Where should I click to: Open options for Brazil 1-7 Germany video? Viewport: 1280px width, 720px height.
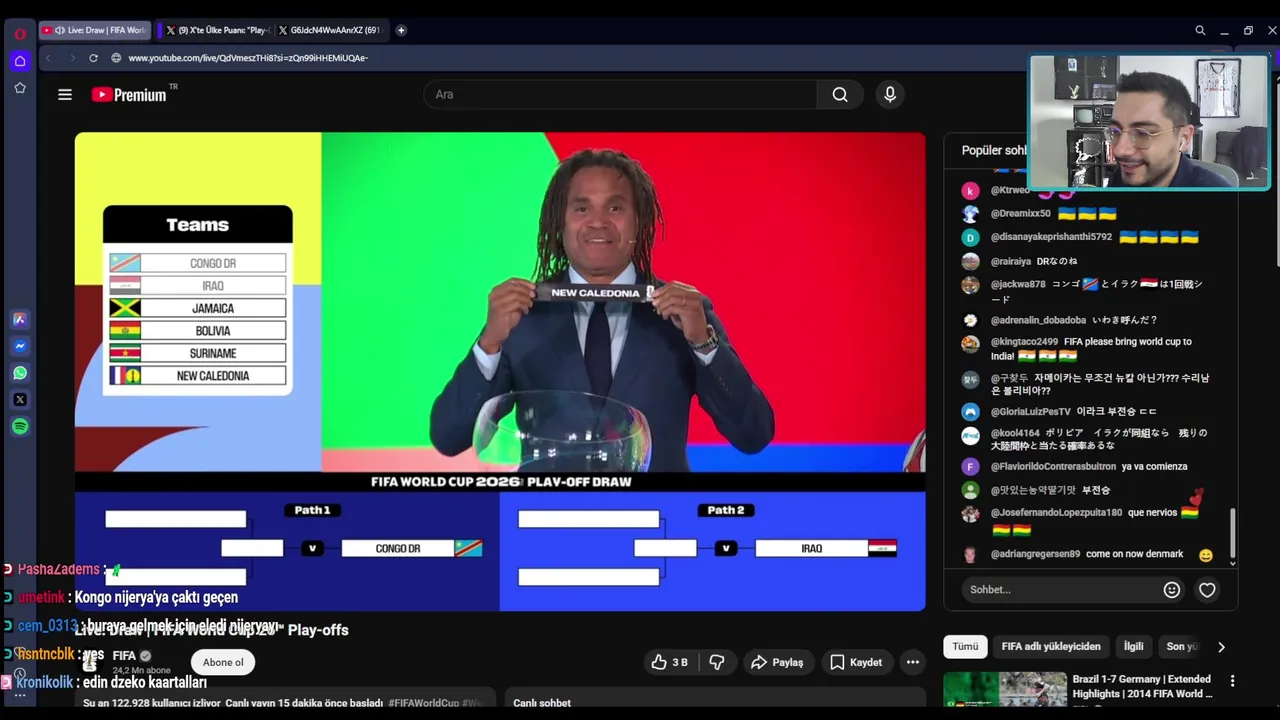pos(1232,681)
